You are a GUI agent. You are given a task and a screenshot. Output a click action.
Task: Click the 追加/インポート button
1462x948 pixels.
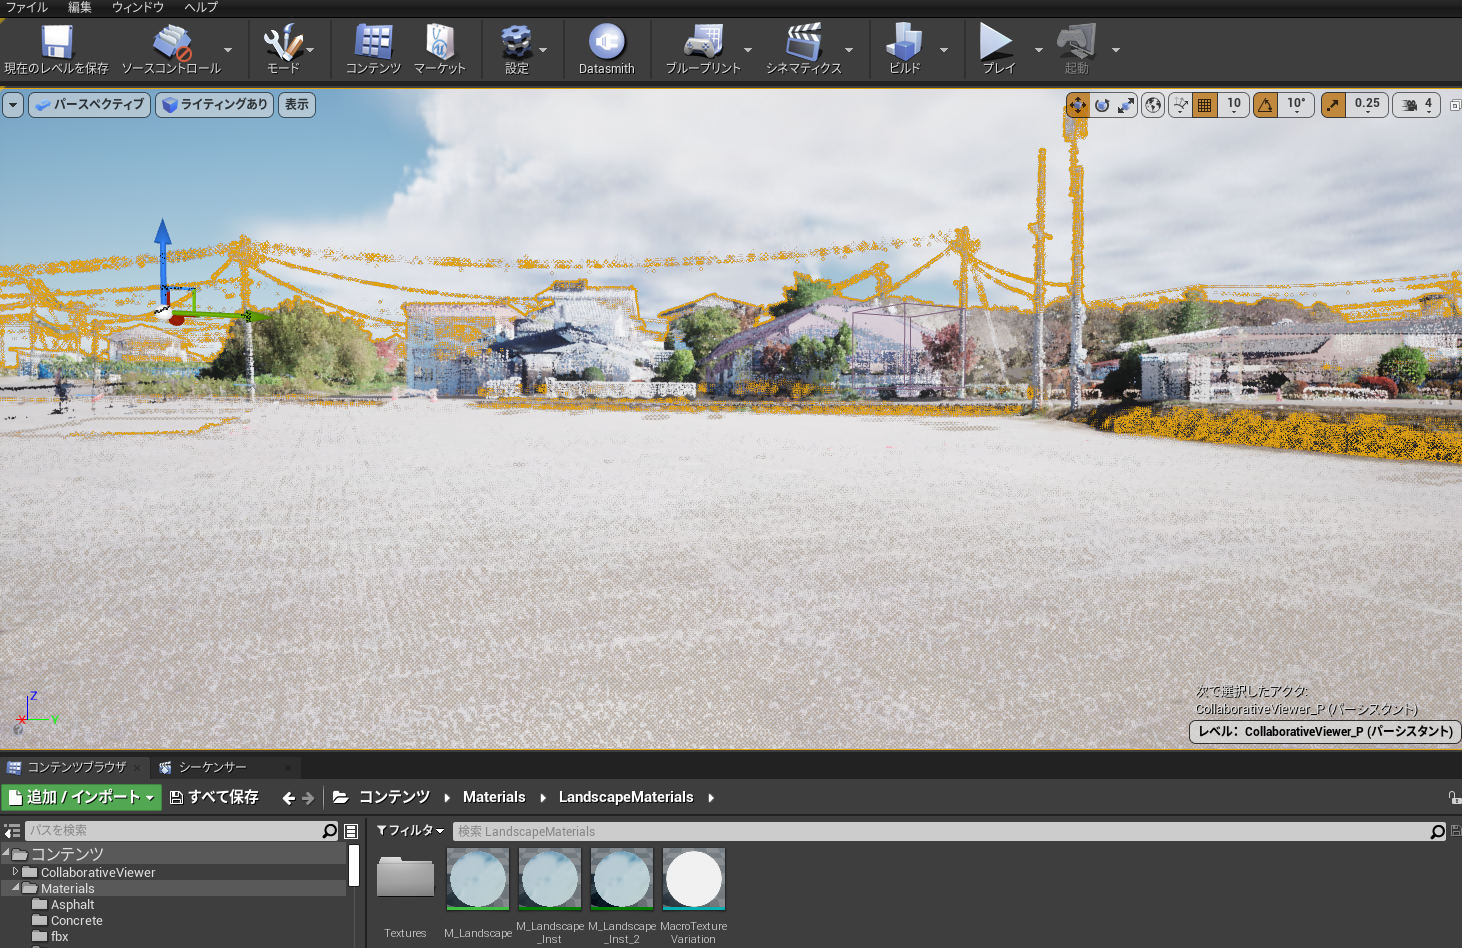[x=82, y=797]
